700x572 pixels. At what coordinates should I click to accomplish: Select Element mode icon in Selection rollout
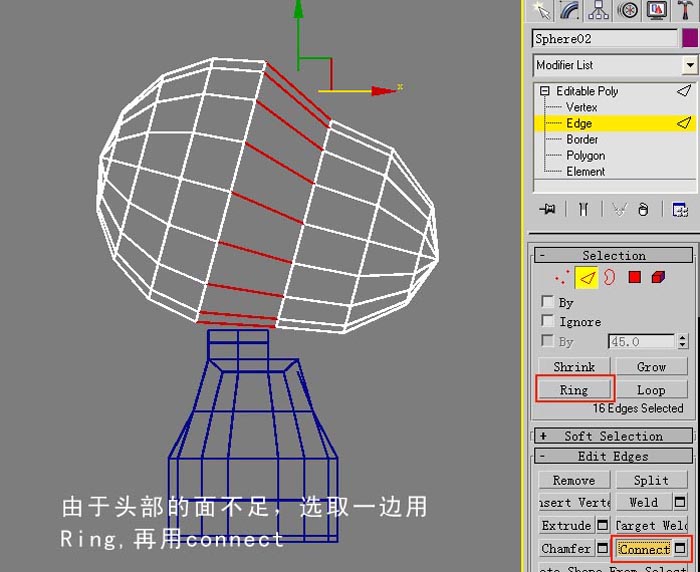658,278
